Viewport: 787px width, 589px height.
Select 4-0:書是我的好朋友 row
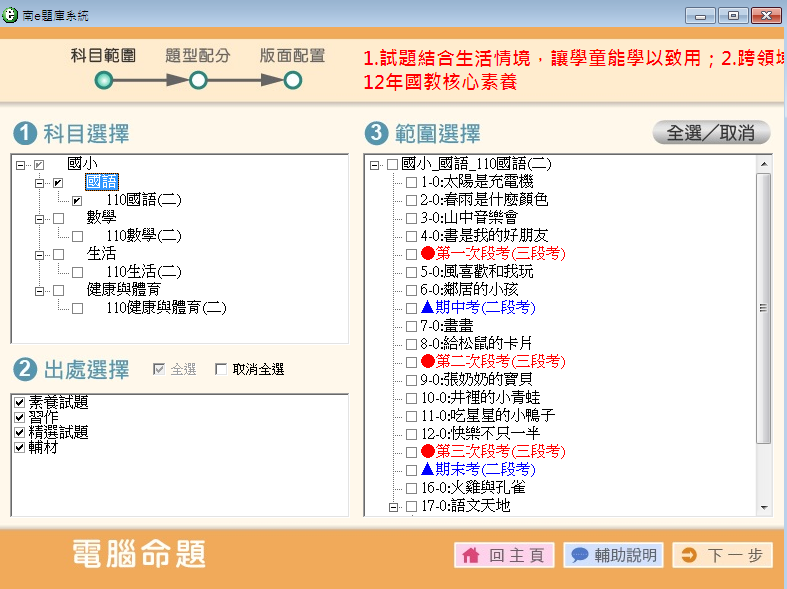[484, 236]
